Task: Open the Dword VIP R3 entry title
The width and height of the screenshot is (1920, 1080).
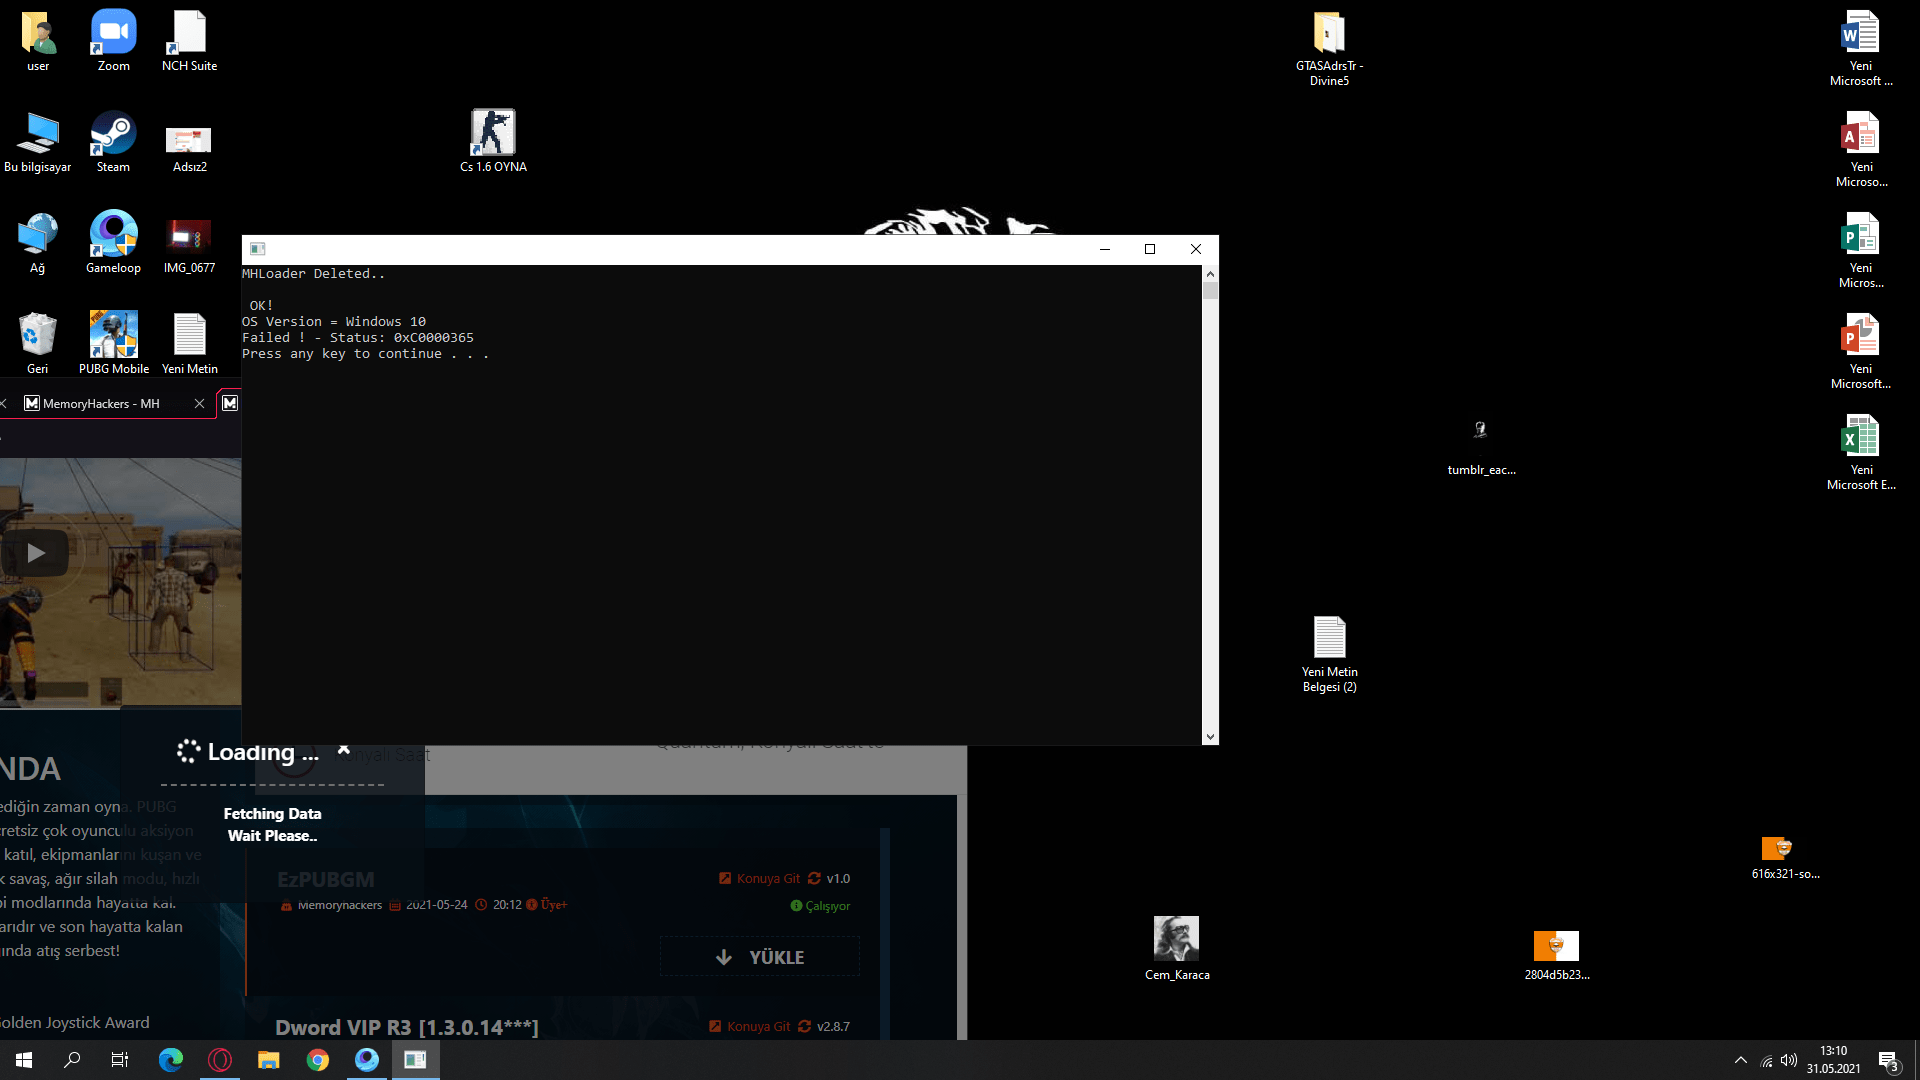Action: coord(406,1027)
